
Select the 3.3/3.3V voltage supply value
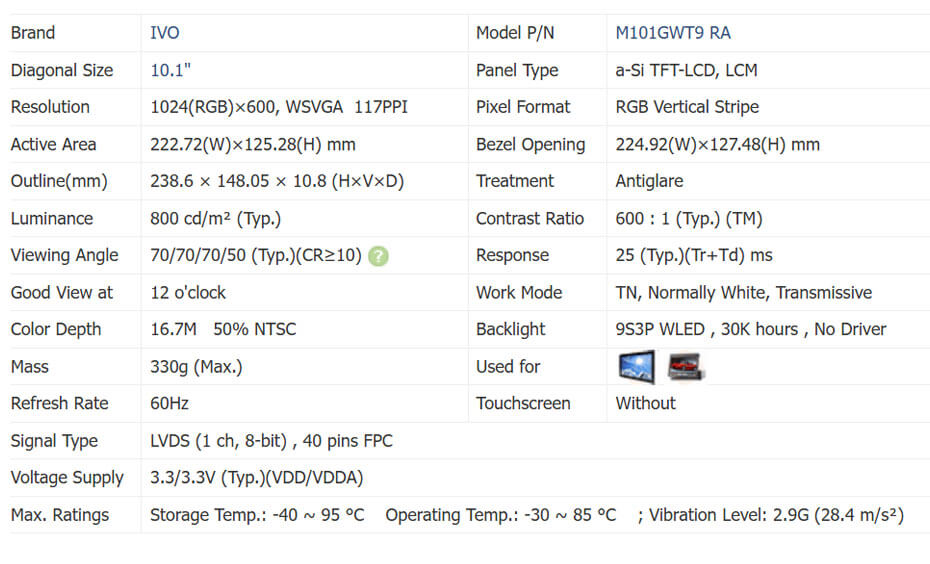256,478
